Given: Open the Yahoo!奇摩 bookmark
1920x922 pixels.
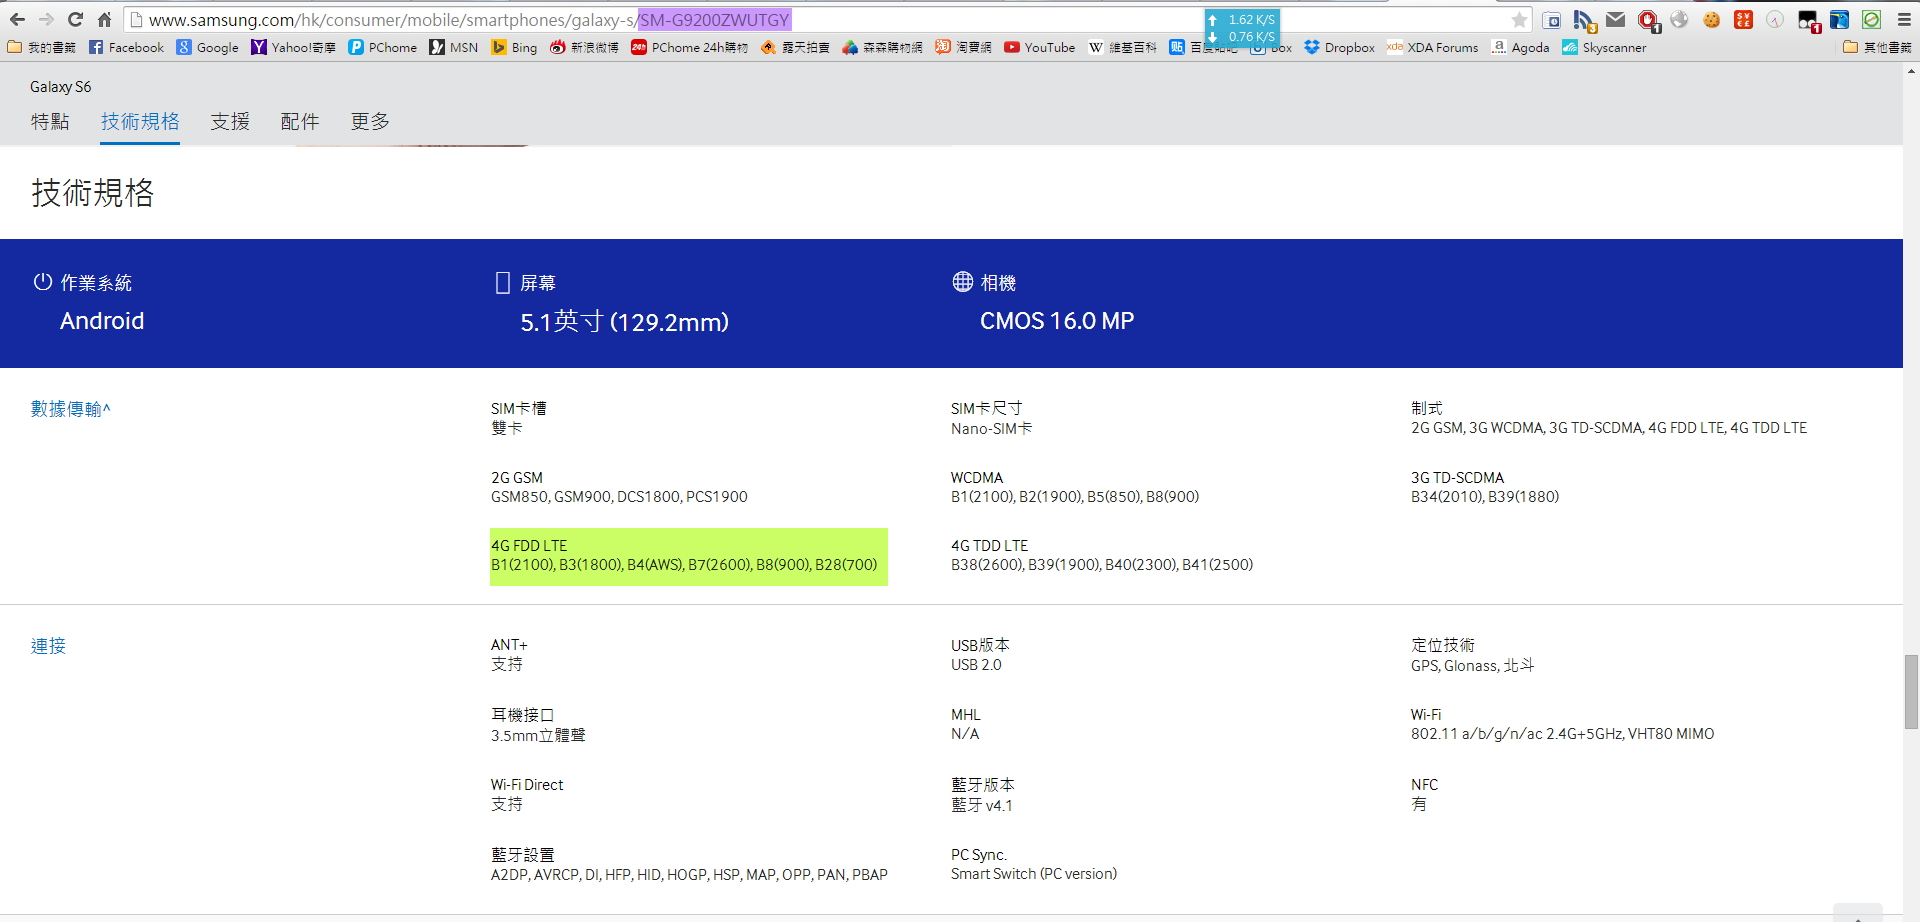Looking at the screenshot, I should point(293,47).
